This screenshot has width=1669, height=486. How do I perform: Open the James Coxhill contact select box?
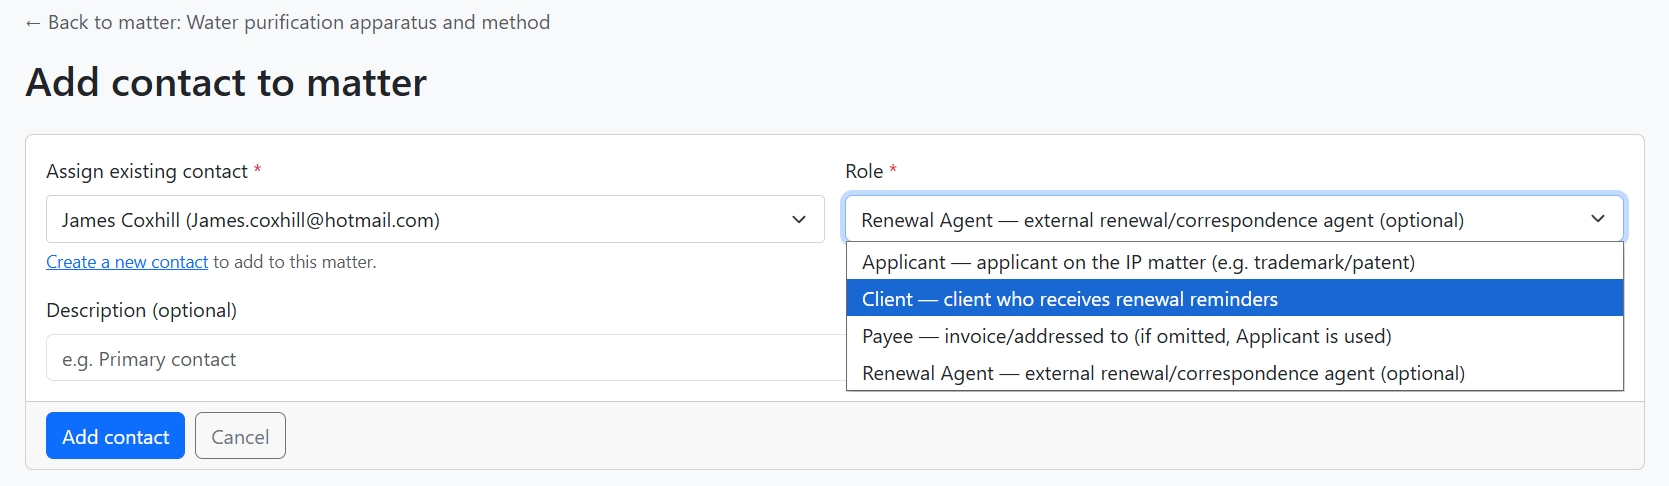(x=420, y=220)
